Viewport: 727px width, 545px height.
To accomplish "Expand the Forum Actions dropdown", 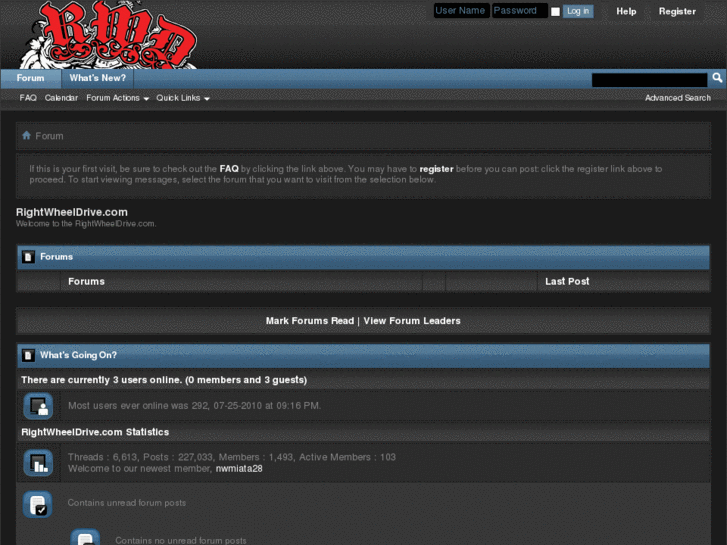I will tap(117, 98).
